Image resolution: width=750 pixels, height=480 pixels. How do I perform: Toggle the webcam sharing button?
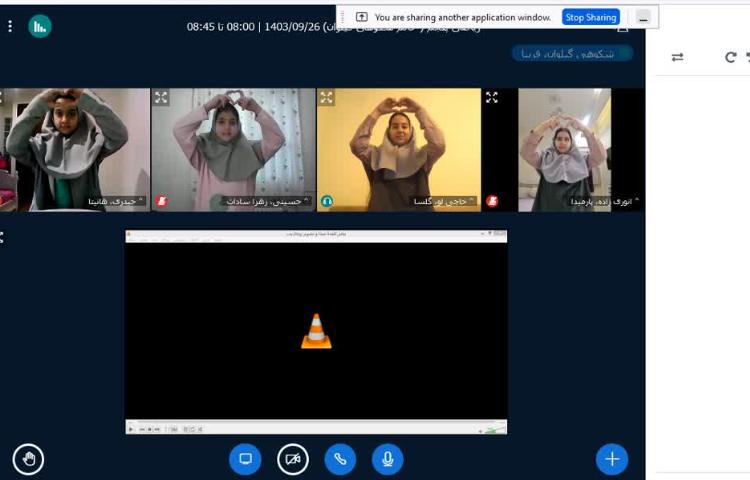(x=292, y=459)
